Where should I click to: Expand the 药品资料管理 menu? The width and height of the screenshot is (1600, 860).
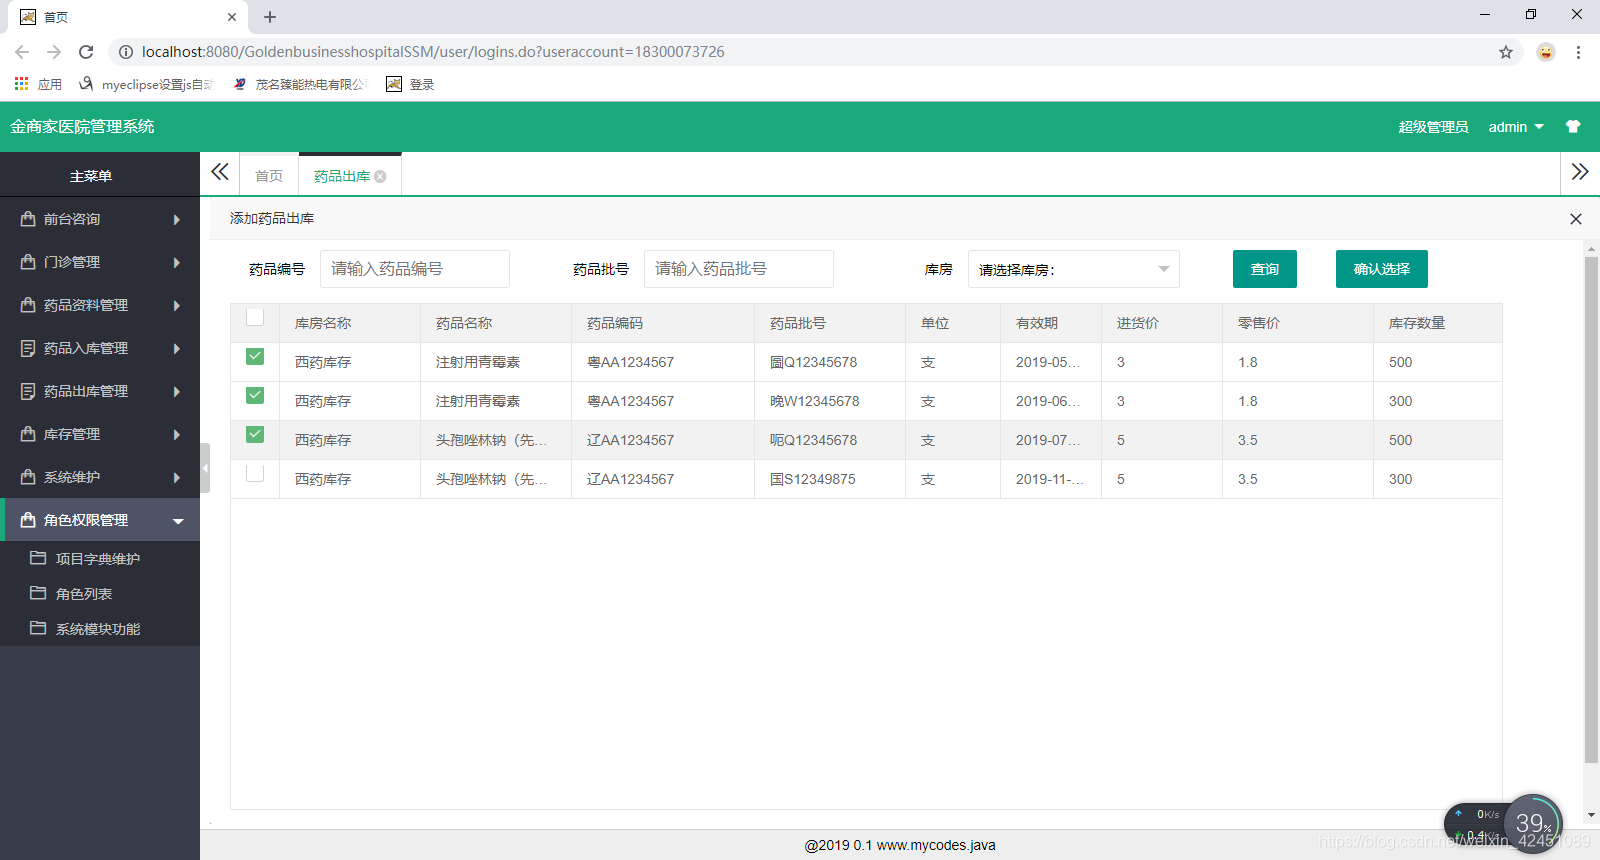(x=177, y=305)
